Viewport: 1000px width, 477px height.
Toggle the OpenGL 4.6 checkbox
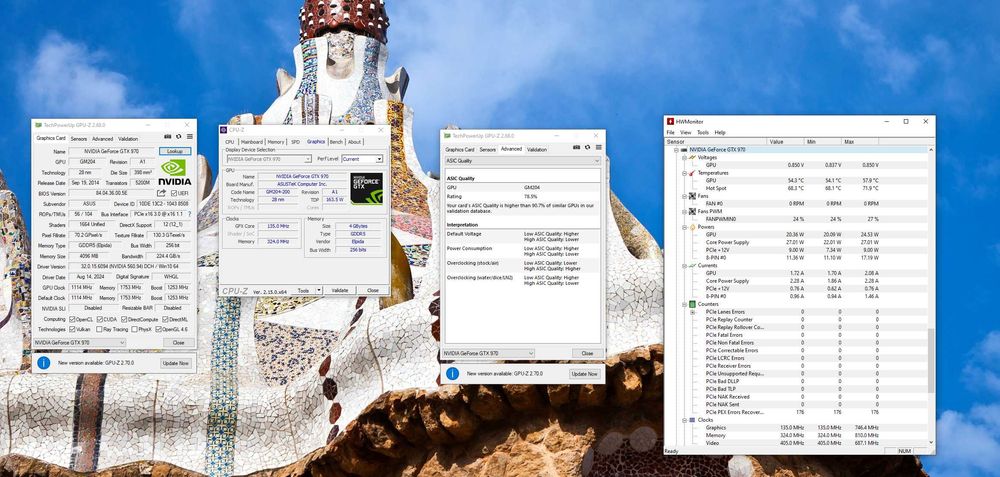[158, 329]
